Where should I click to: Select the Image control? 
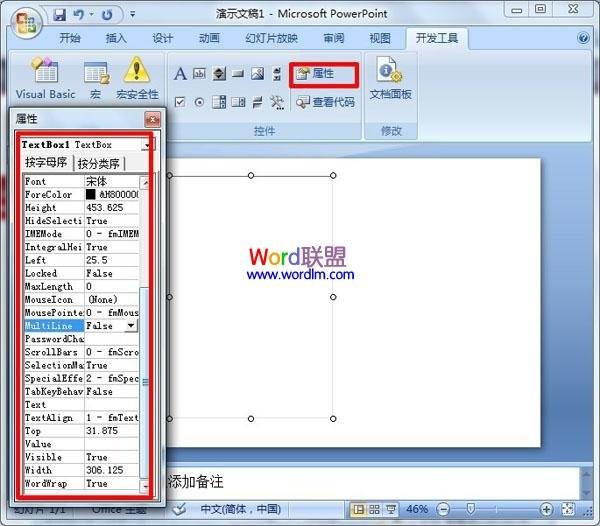coord(258,73)
